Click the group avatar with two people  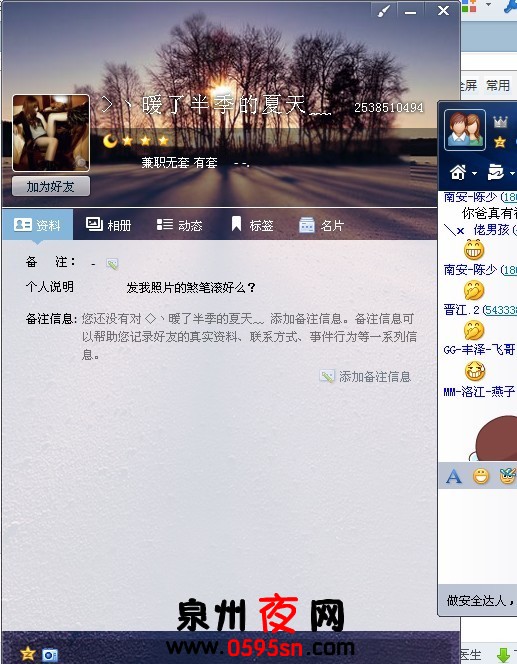pyautogui.click(x=465, y=130)
